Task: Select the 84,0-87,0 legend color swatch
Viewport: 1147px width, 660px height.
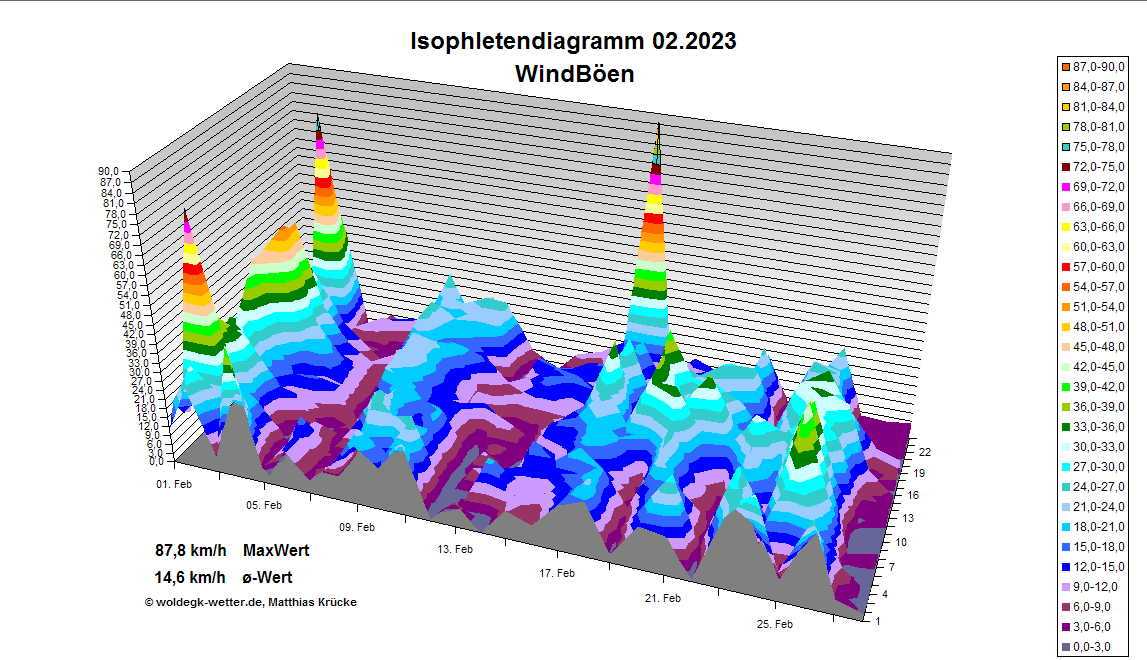Action: [x=1066, y=87]
